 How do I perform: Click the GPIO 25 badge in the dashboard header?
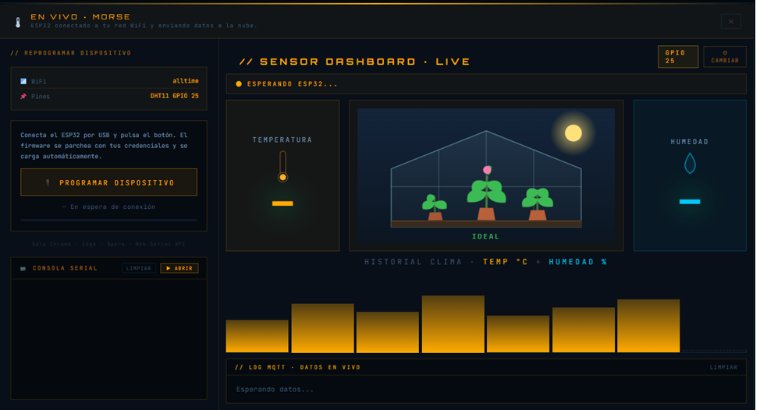678,57
